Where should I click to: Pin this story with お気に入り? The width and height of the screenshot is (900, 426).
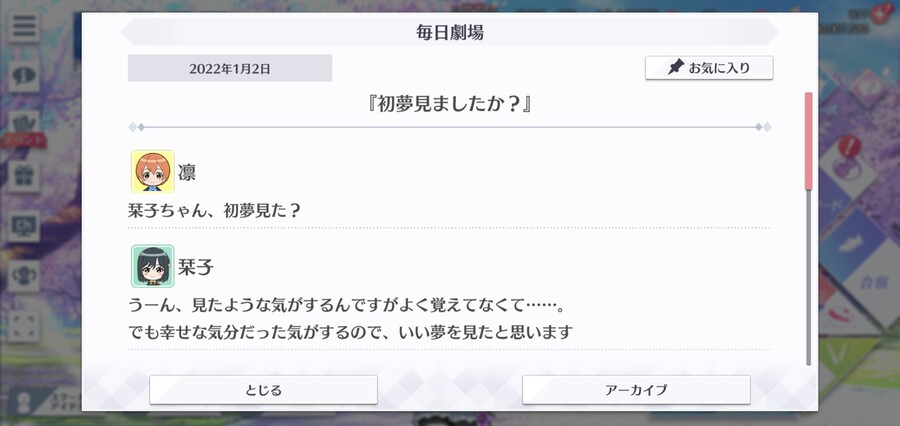(709, 68)
